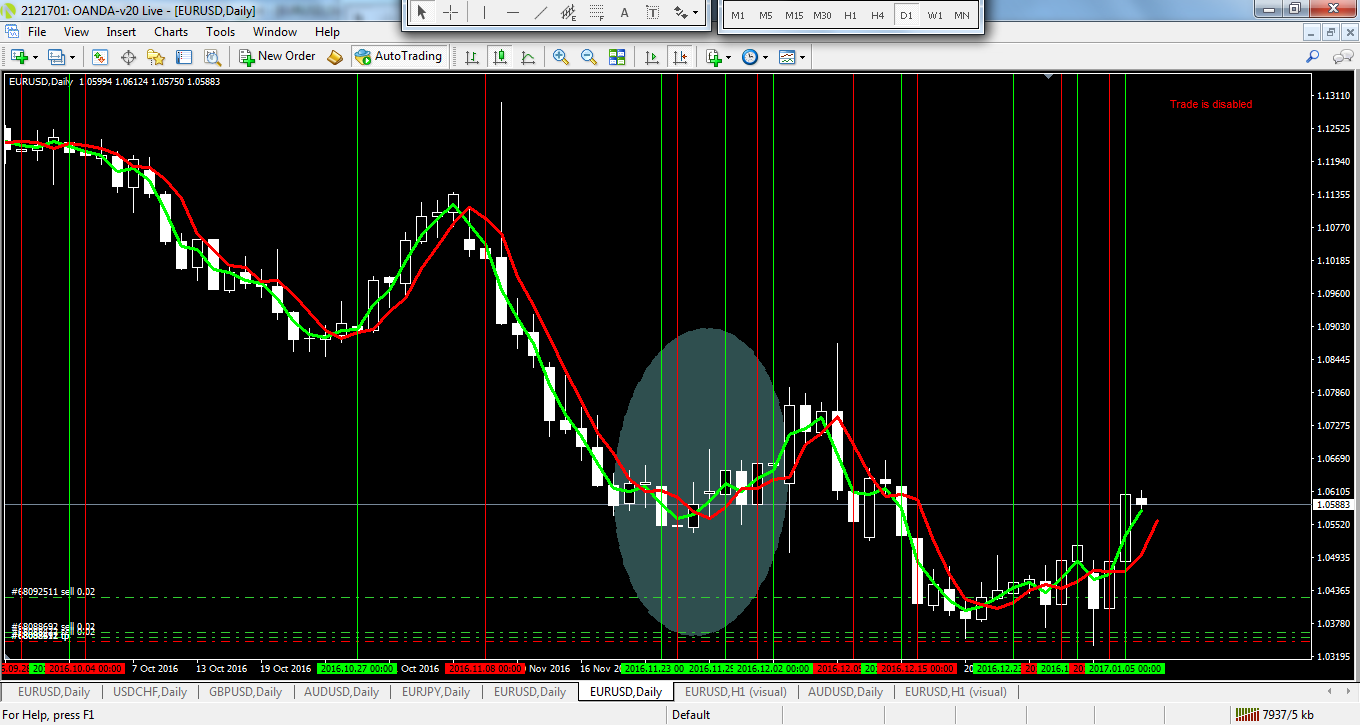Draw a horizontal line tool

(x=513, y=13)
